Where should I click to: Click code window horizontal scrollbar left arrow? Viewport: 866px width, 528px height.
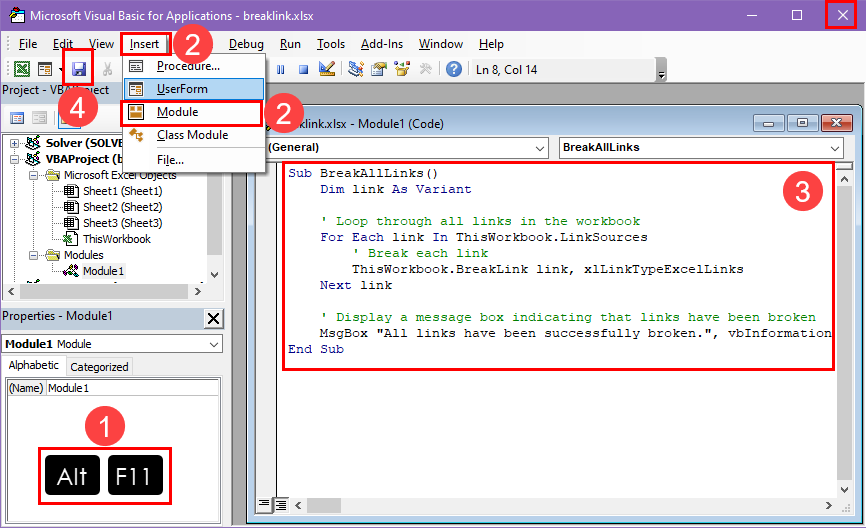[x=298, y=505]
